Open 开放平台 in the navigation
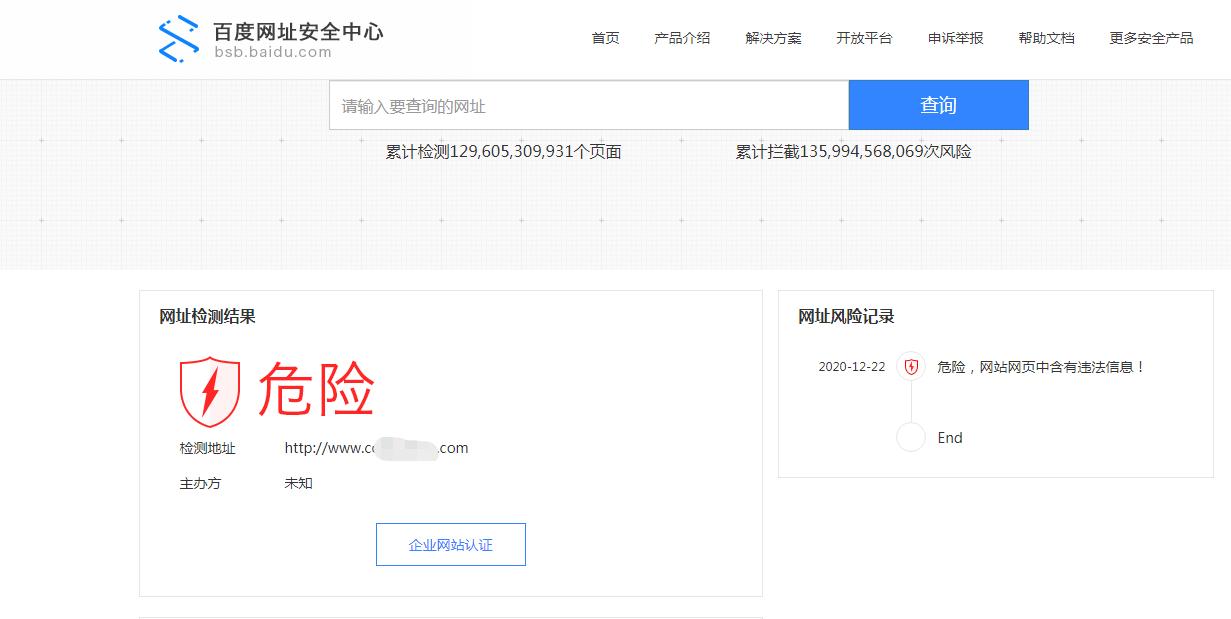The image size is (1231, 619). coord(864,38)
